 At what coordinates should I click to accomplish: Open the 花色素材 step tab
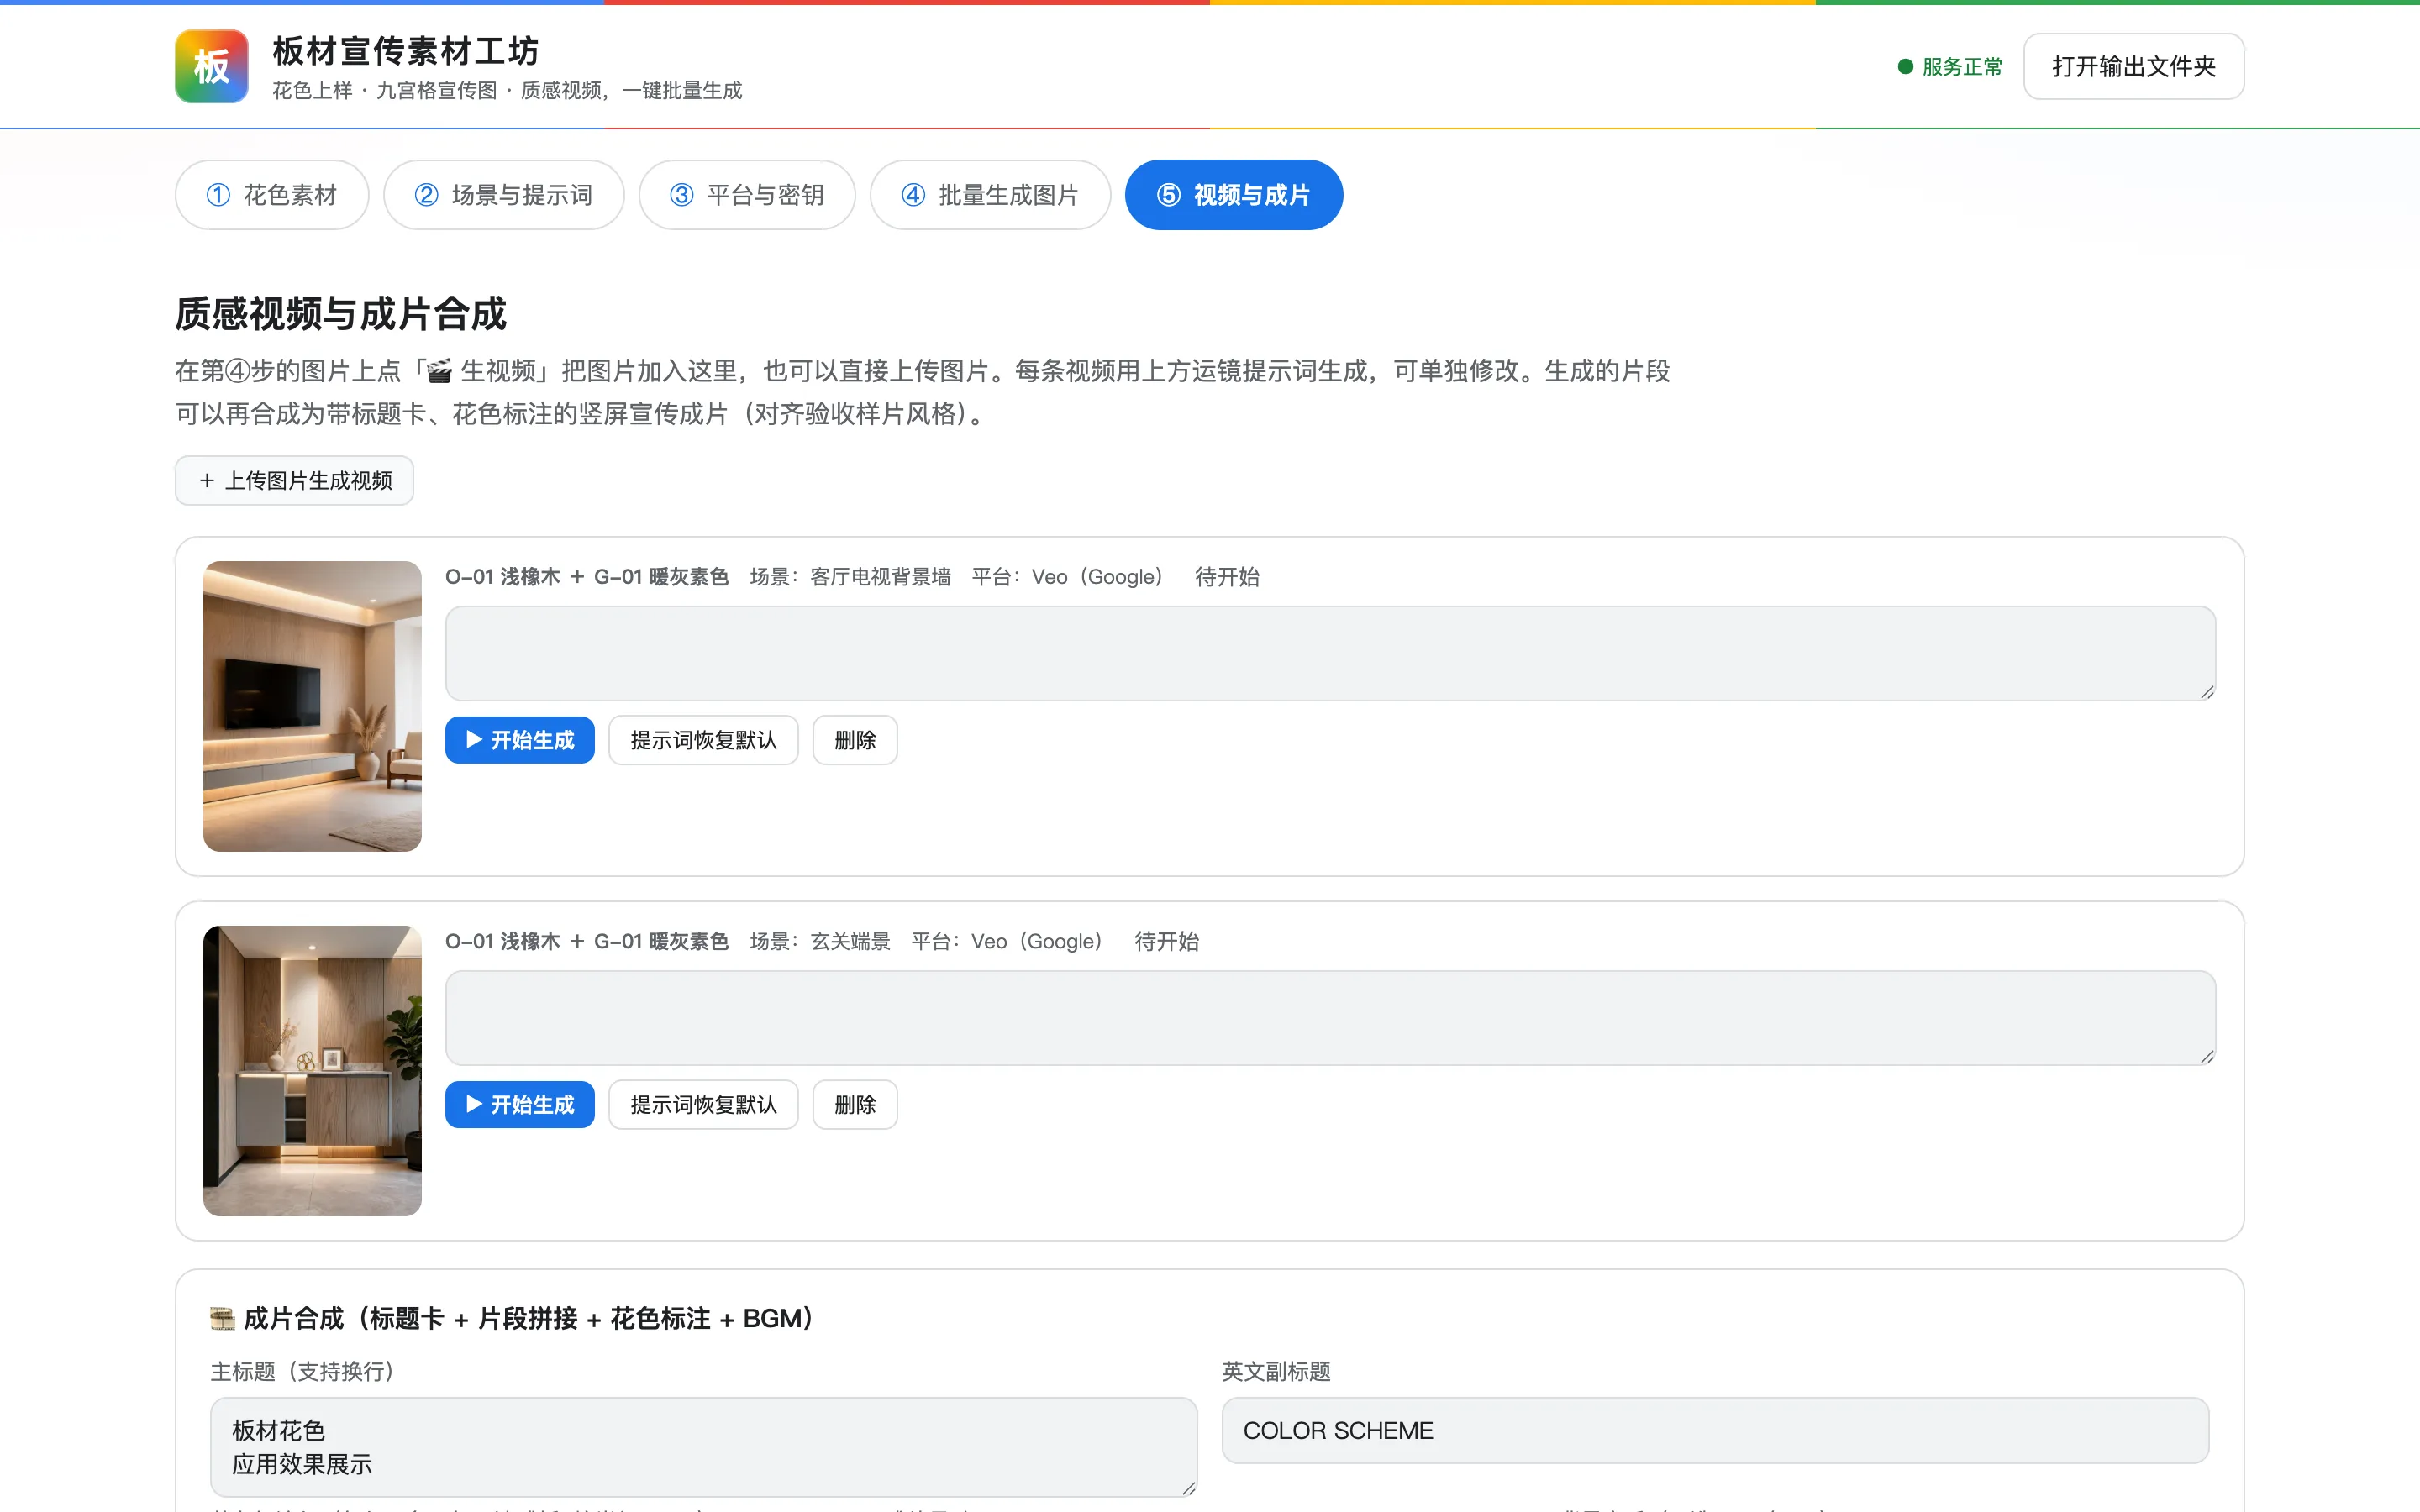point(272,195)
